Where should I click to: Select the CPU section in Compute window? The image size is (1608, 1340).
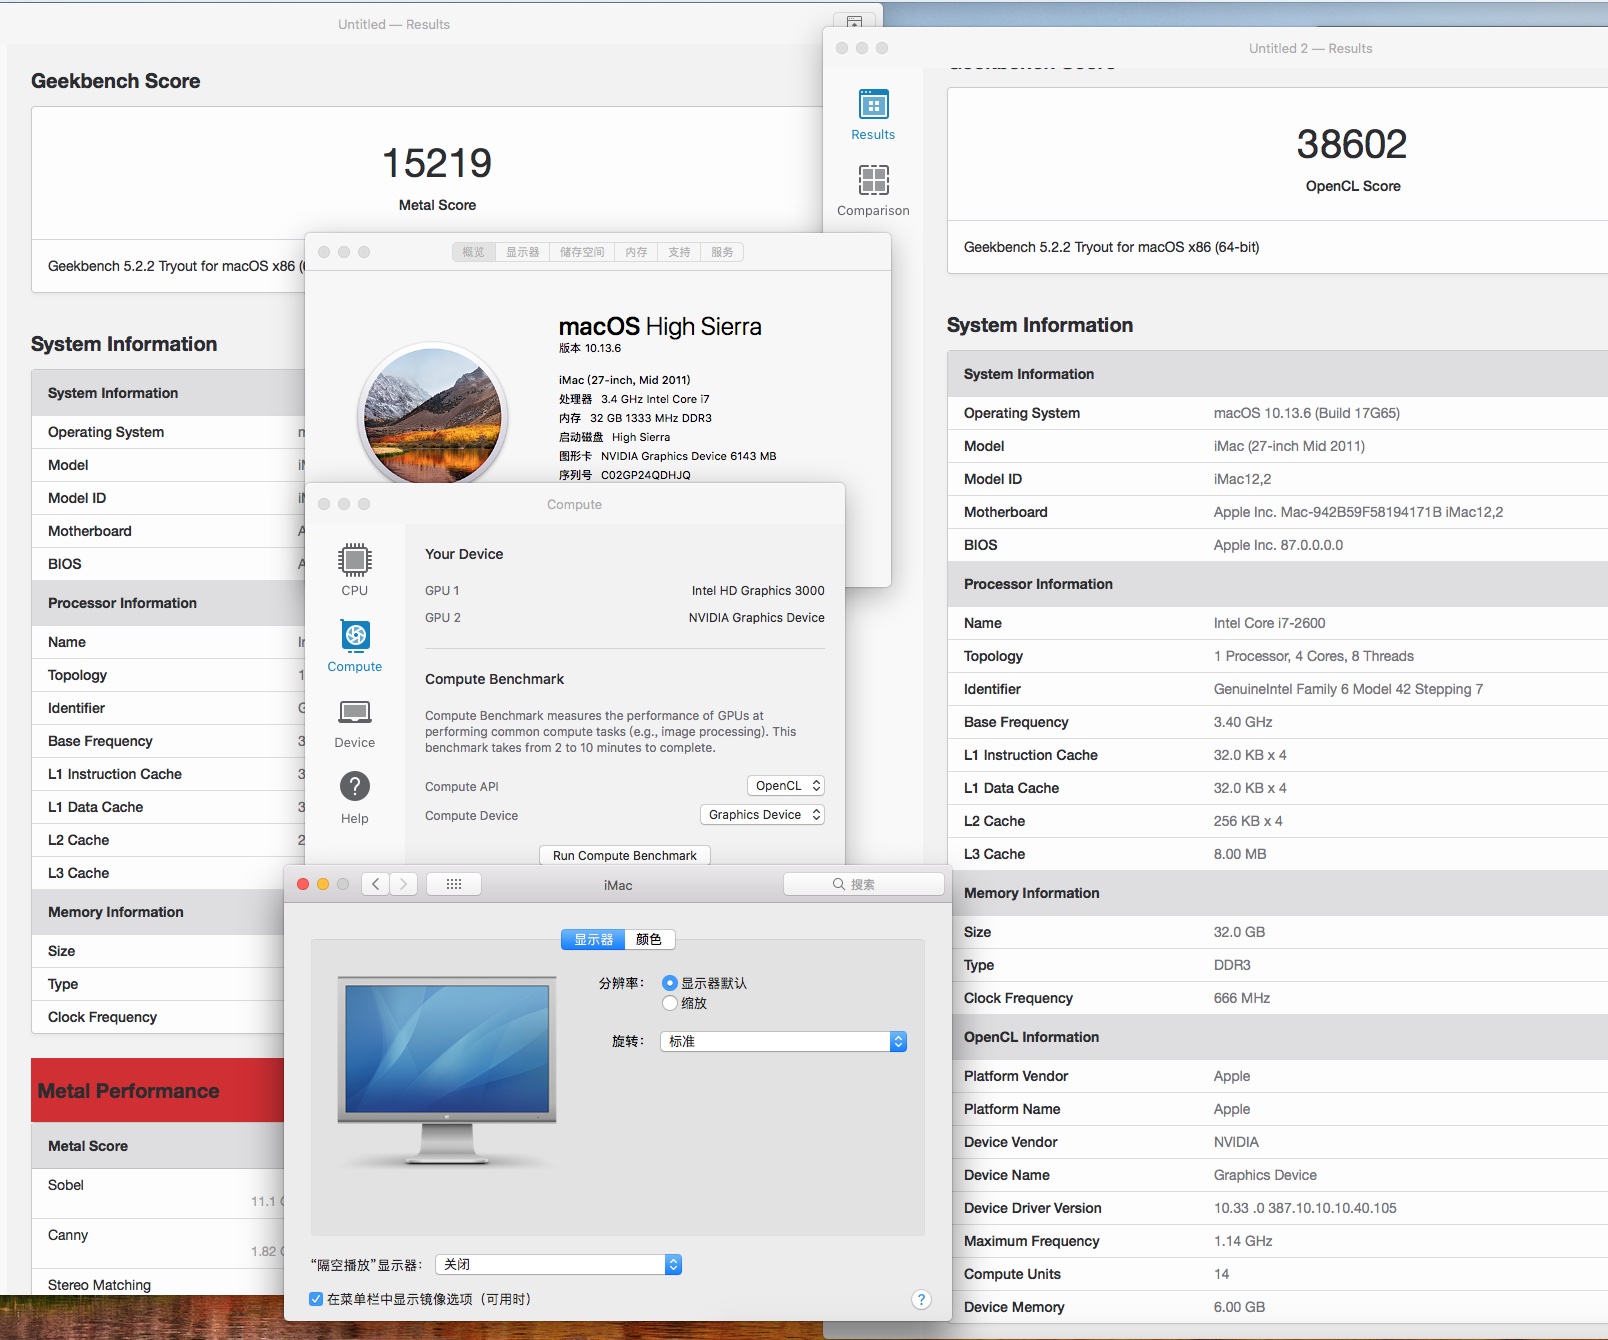(355, 570)
